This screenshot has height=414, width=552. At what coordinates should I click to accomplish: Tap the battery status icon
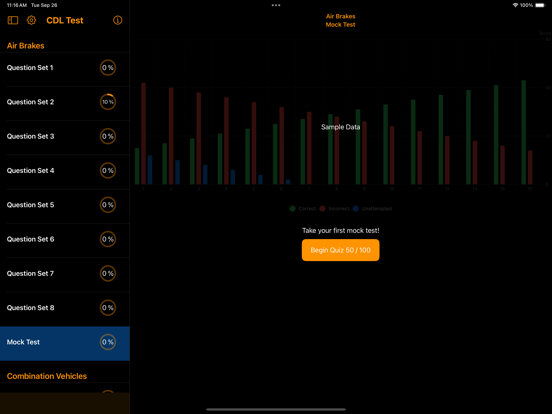540,5
